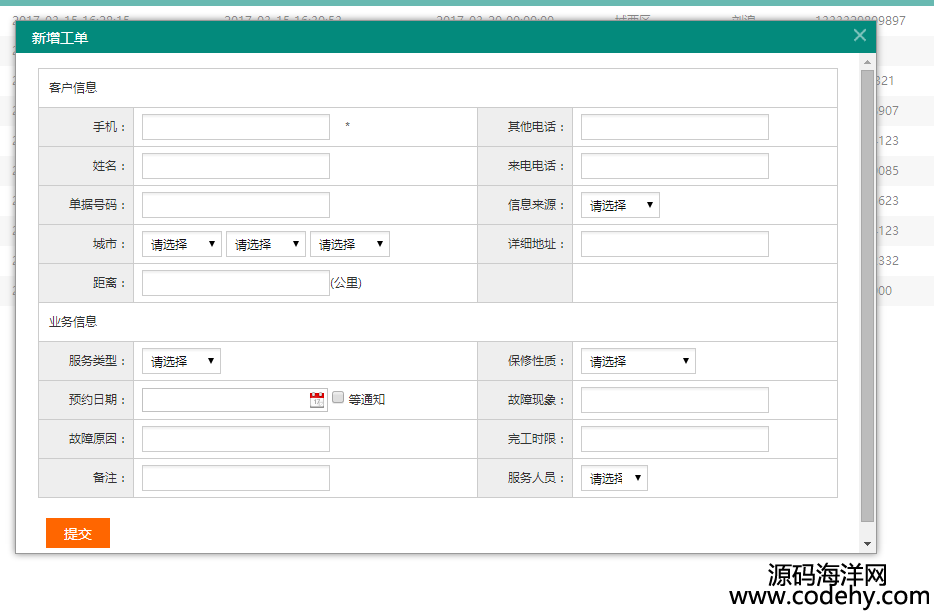Submit the form with 提交 button

pos(78,533)
